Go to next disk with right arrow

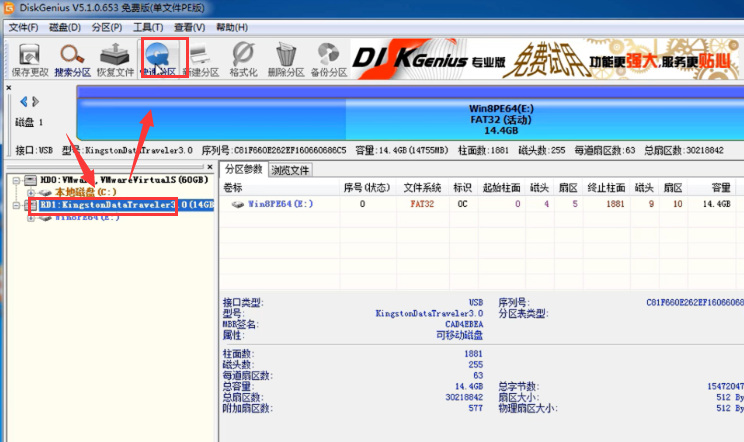pyautogui.click(x=35, y=101)
